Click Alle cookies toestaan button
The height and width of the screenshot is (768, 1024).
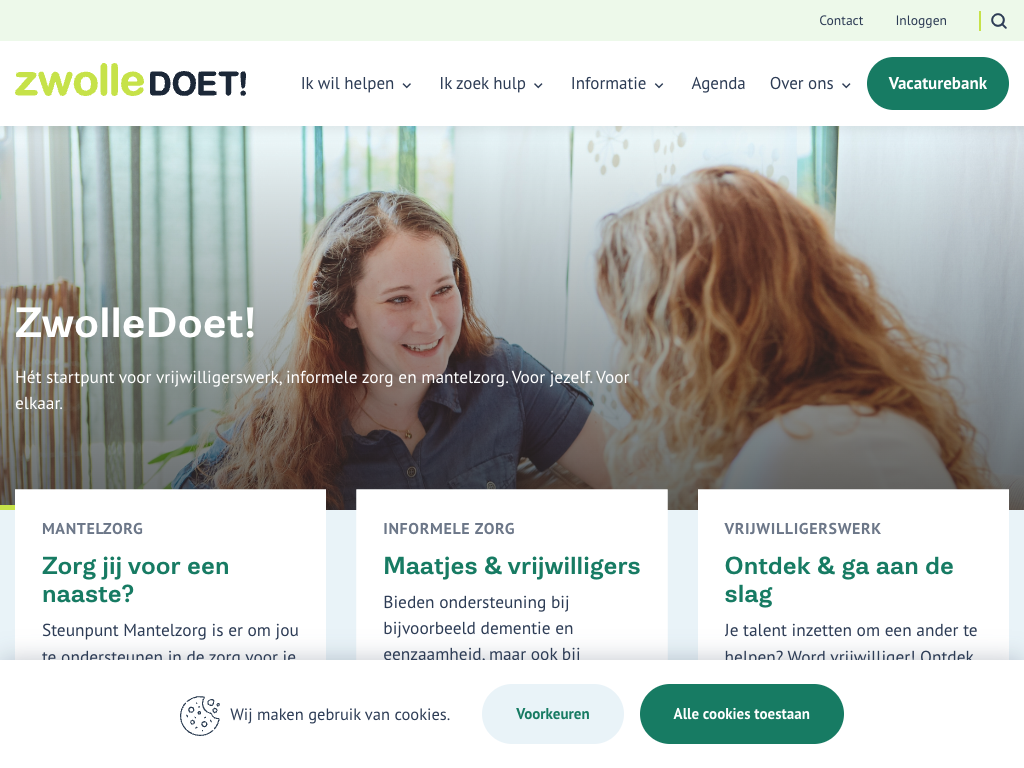[x=741, y=714]
